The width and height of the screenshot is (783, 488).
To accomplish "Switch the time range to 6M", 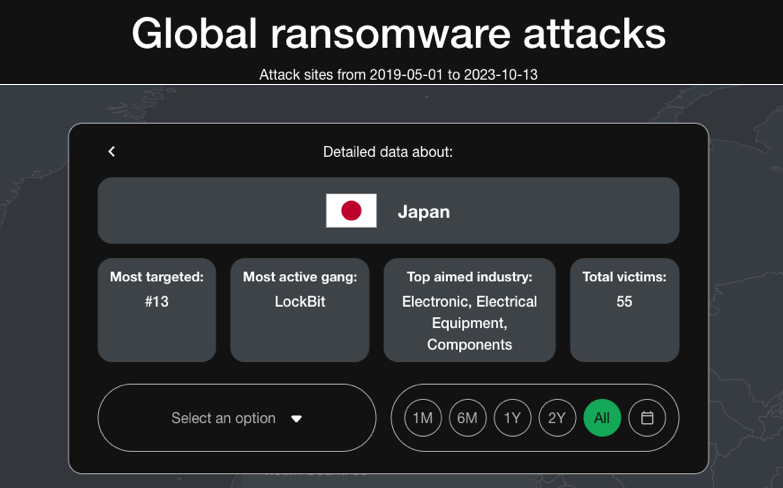I will tap(468, 418).
